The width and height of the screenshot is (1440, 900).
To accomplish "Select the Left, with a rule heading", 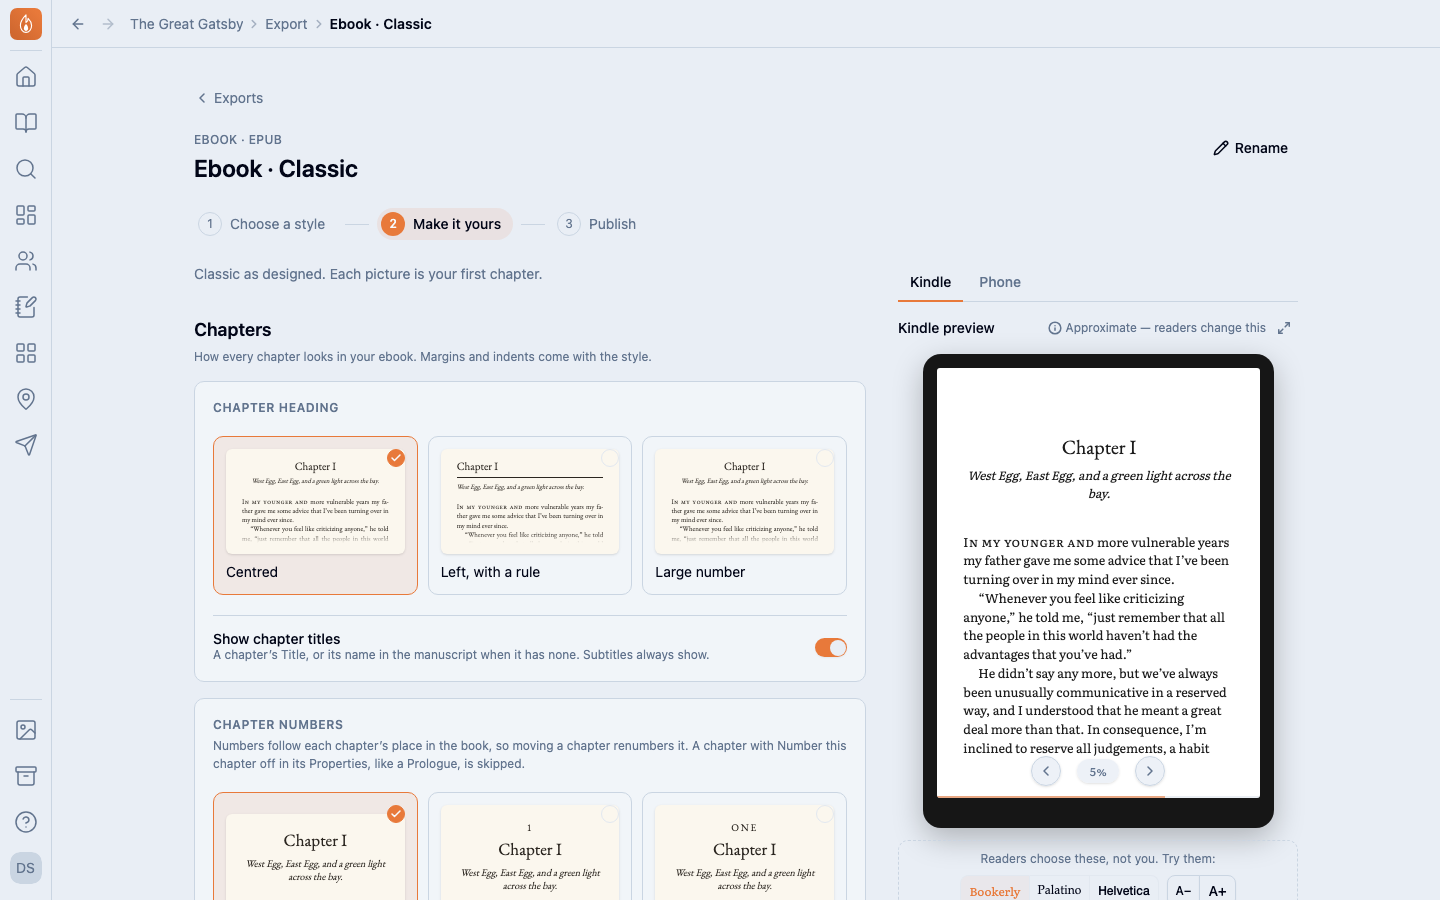I will tap(530, 515).
